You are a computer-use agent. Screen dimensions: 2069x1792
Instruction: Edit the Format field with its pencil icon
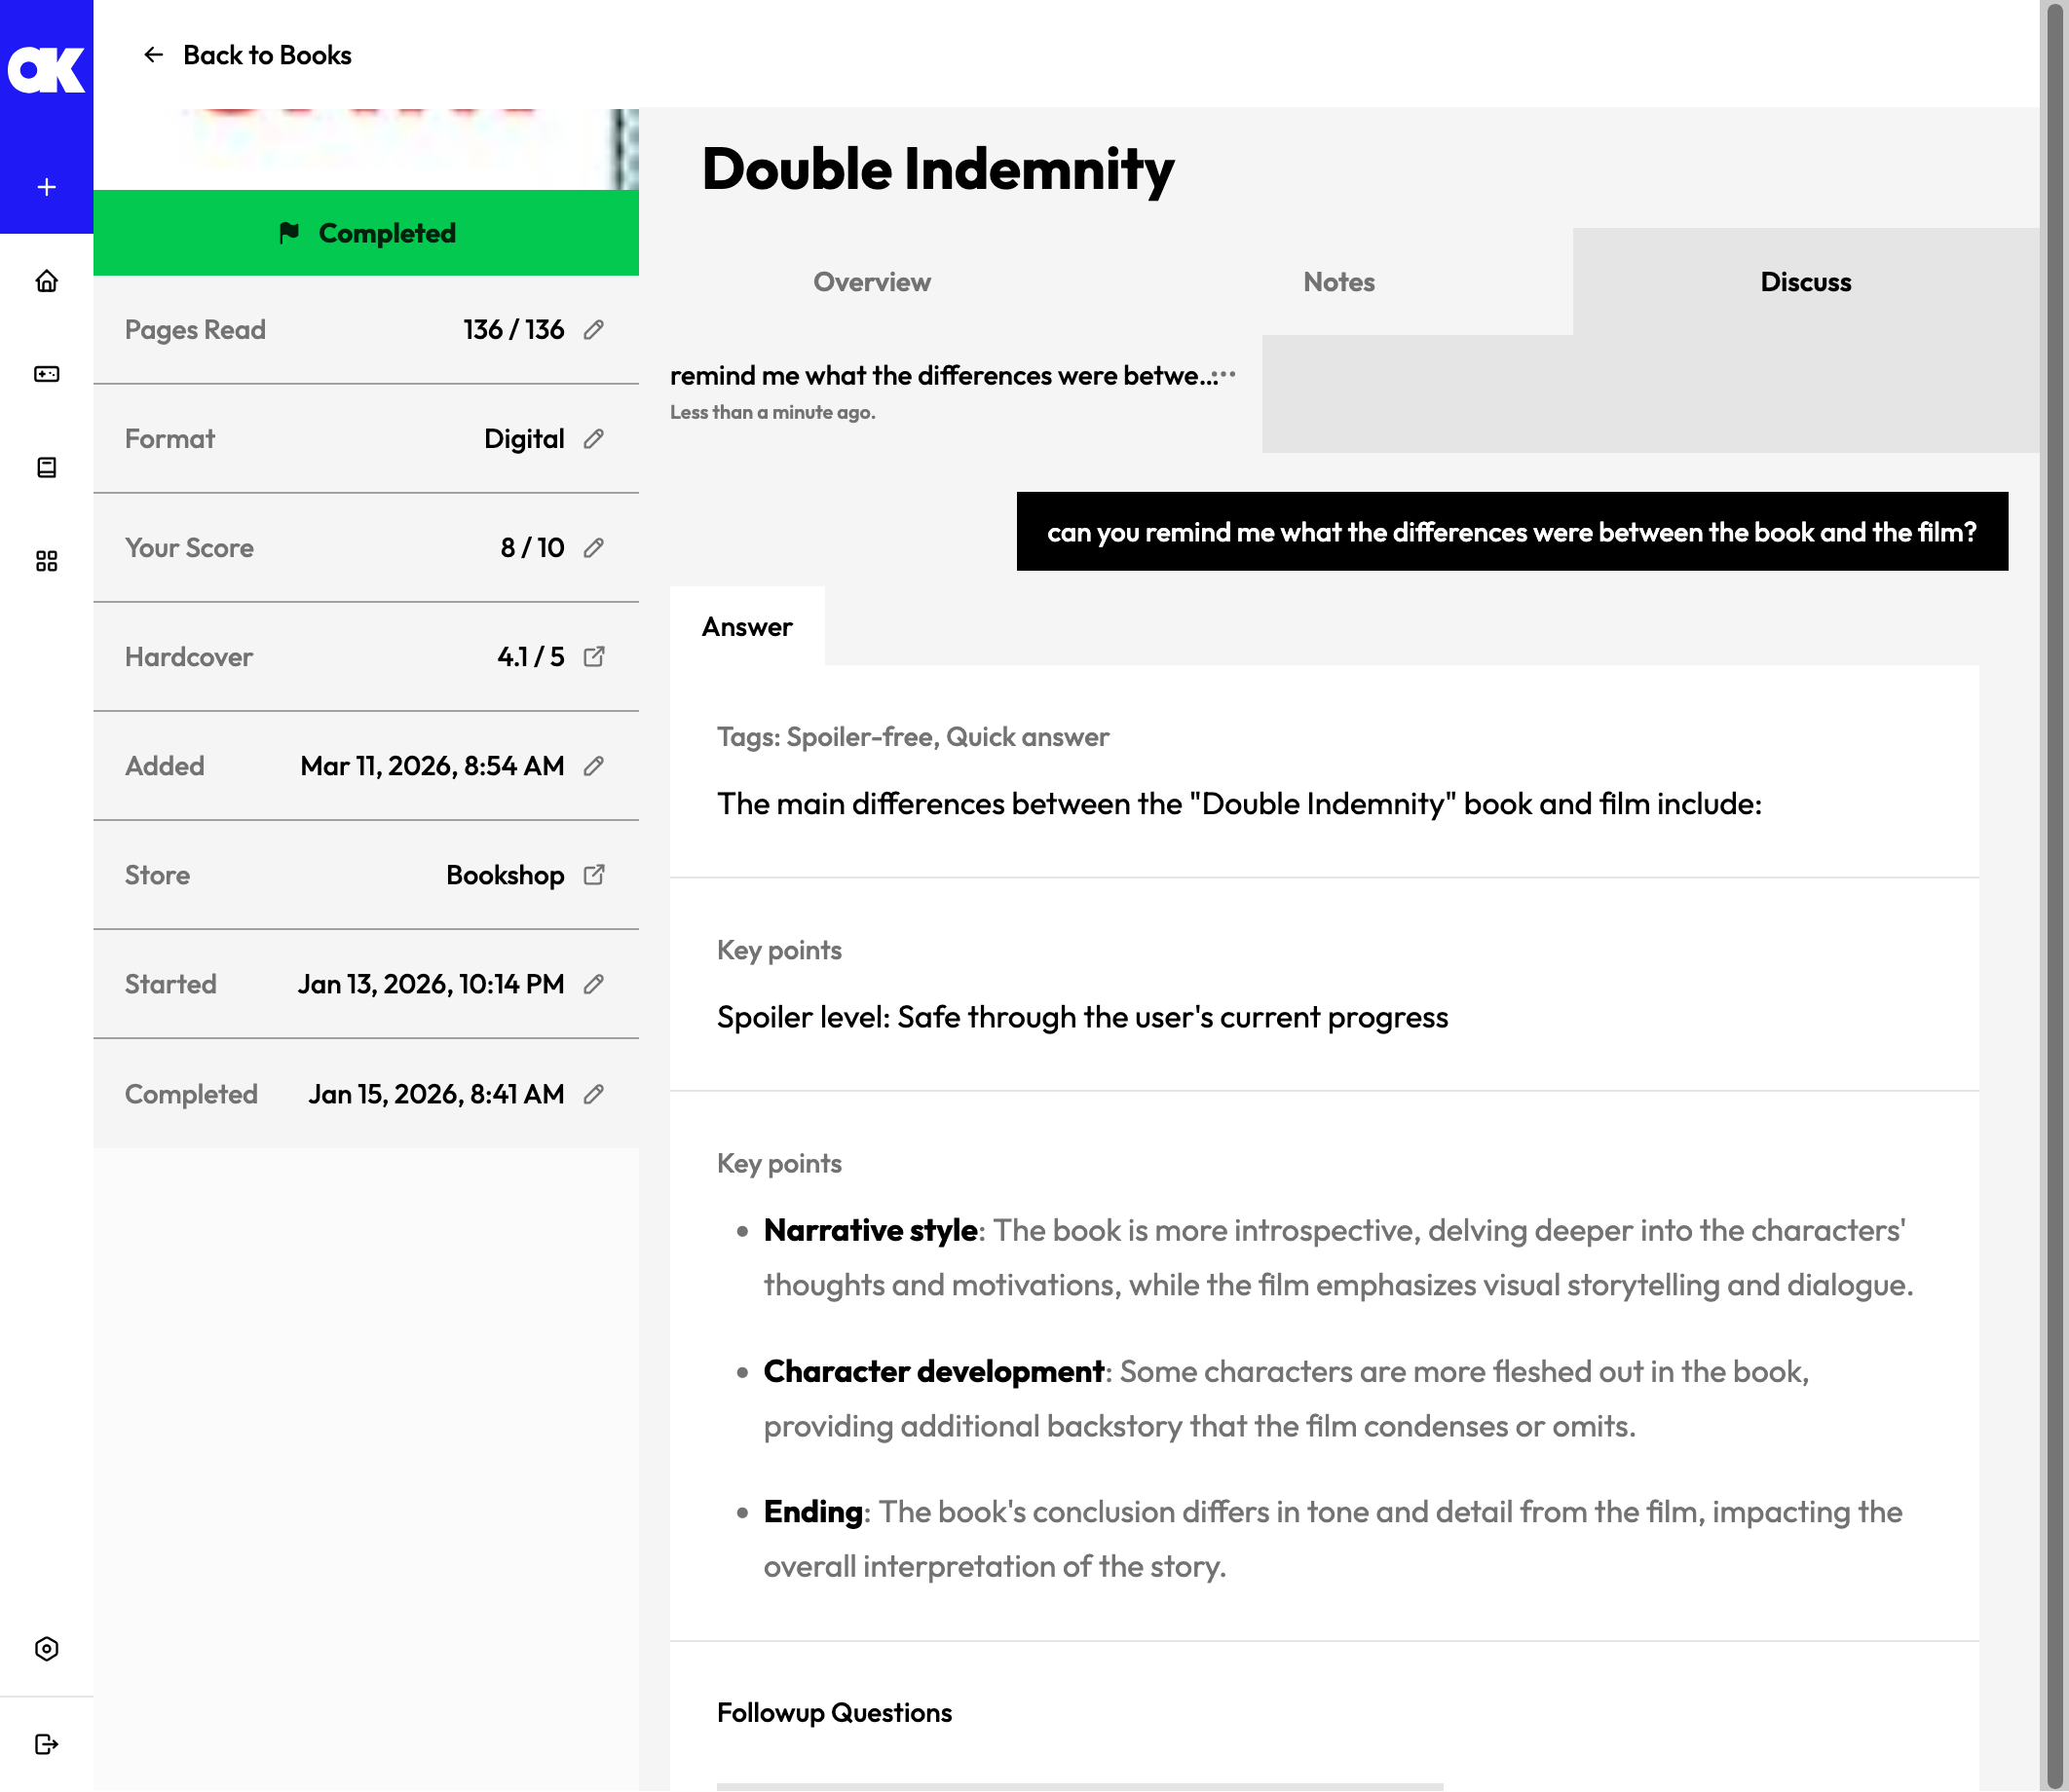594,439
